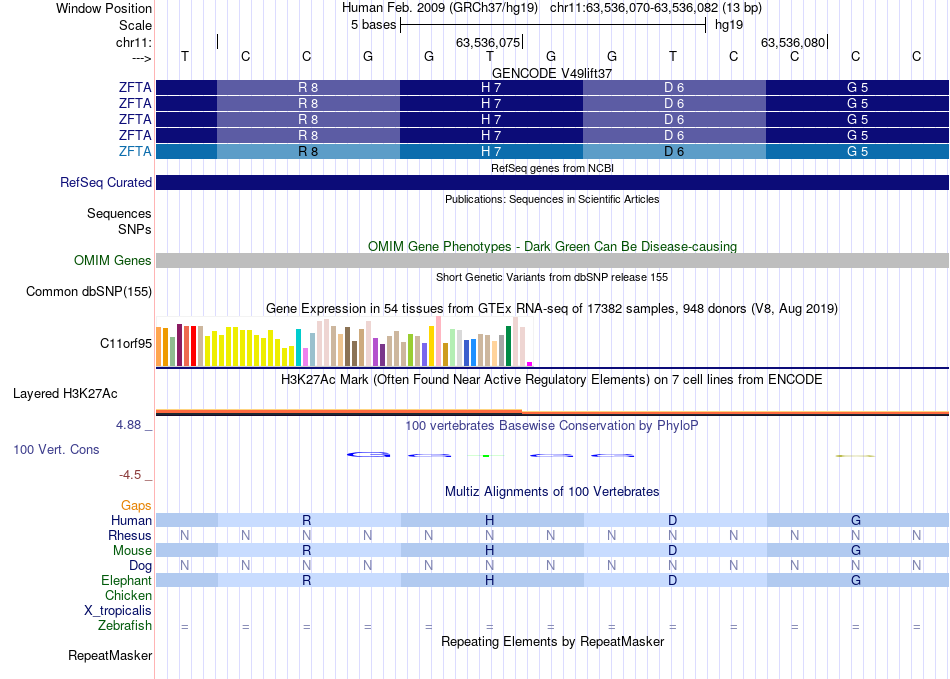Click the H amino acid in the Mouse row

(x=490, y=550)
